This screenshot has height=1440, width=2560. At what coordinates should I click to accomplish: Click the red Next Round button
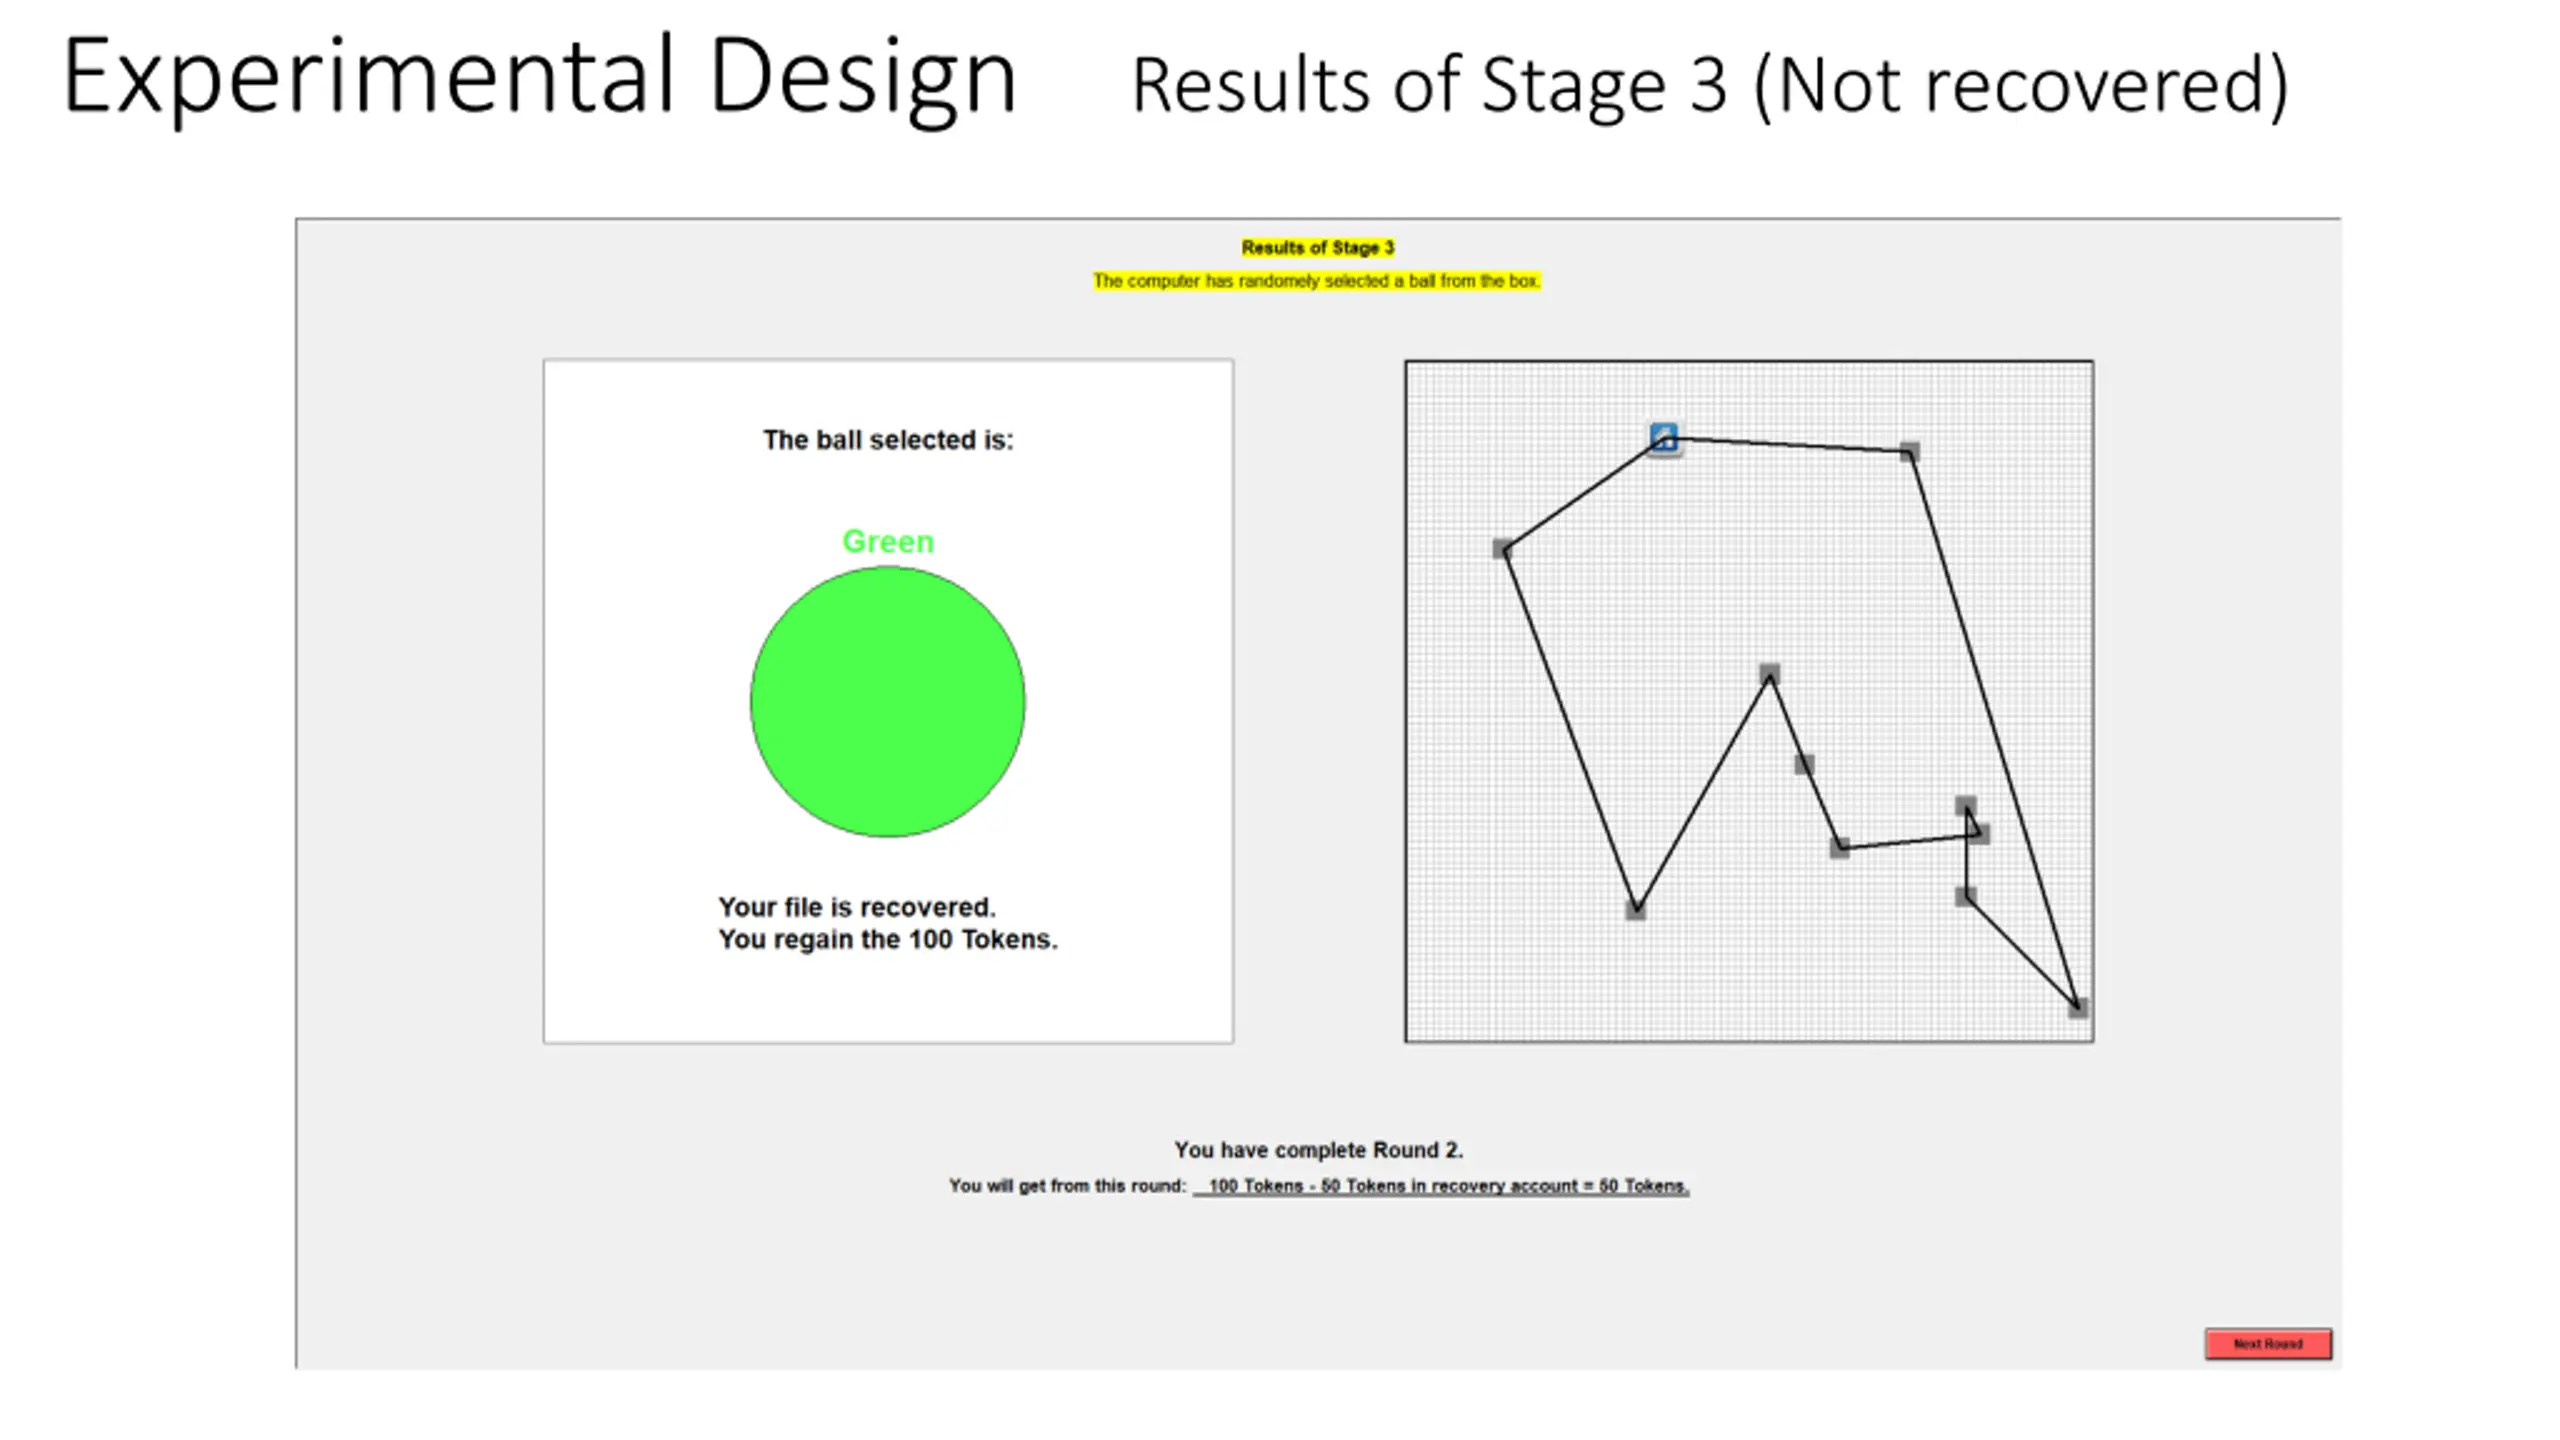point(2268,1343)
